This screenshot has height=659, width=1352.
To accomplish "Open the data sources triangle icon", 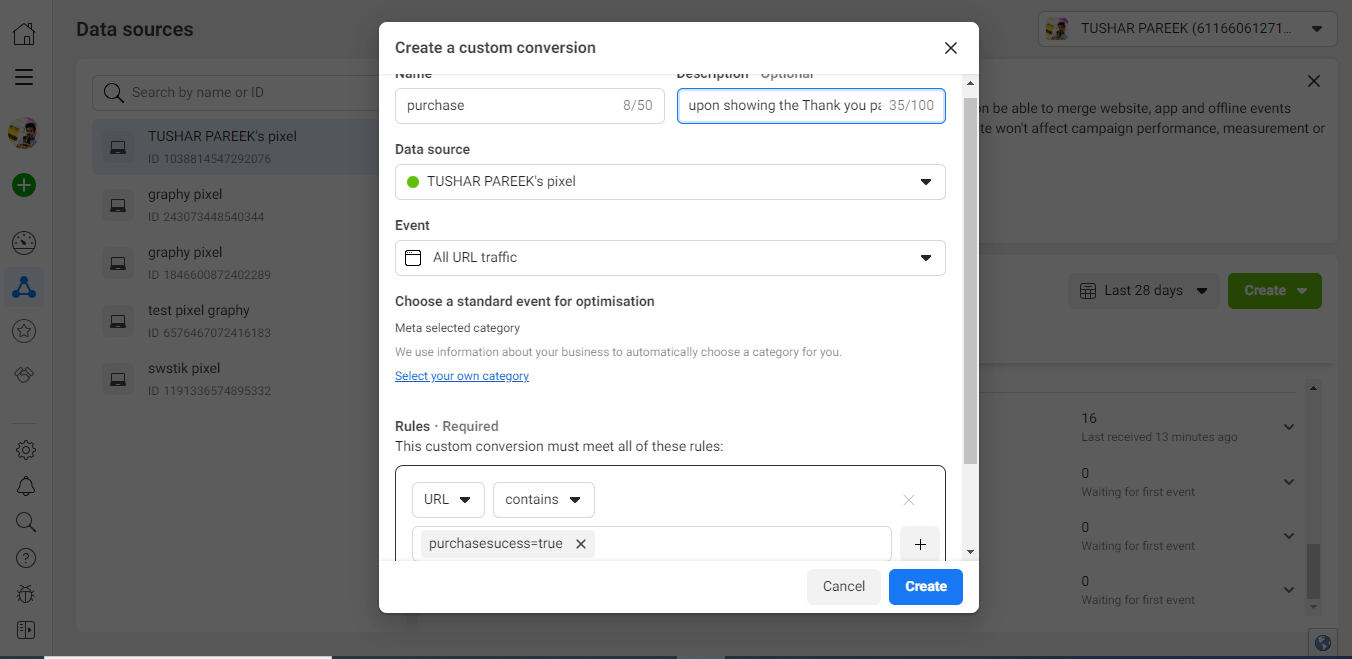I will tap(26, 289).
